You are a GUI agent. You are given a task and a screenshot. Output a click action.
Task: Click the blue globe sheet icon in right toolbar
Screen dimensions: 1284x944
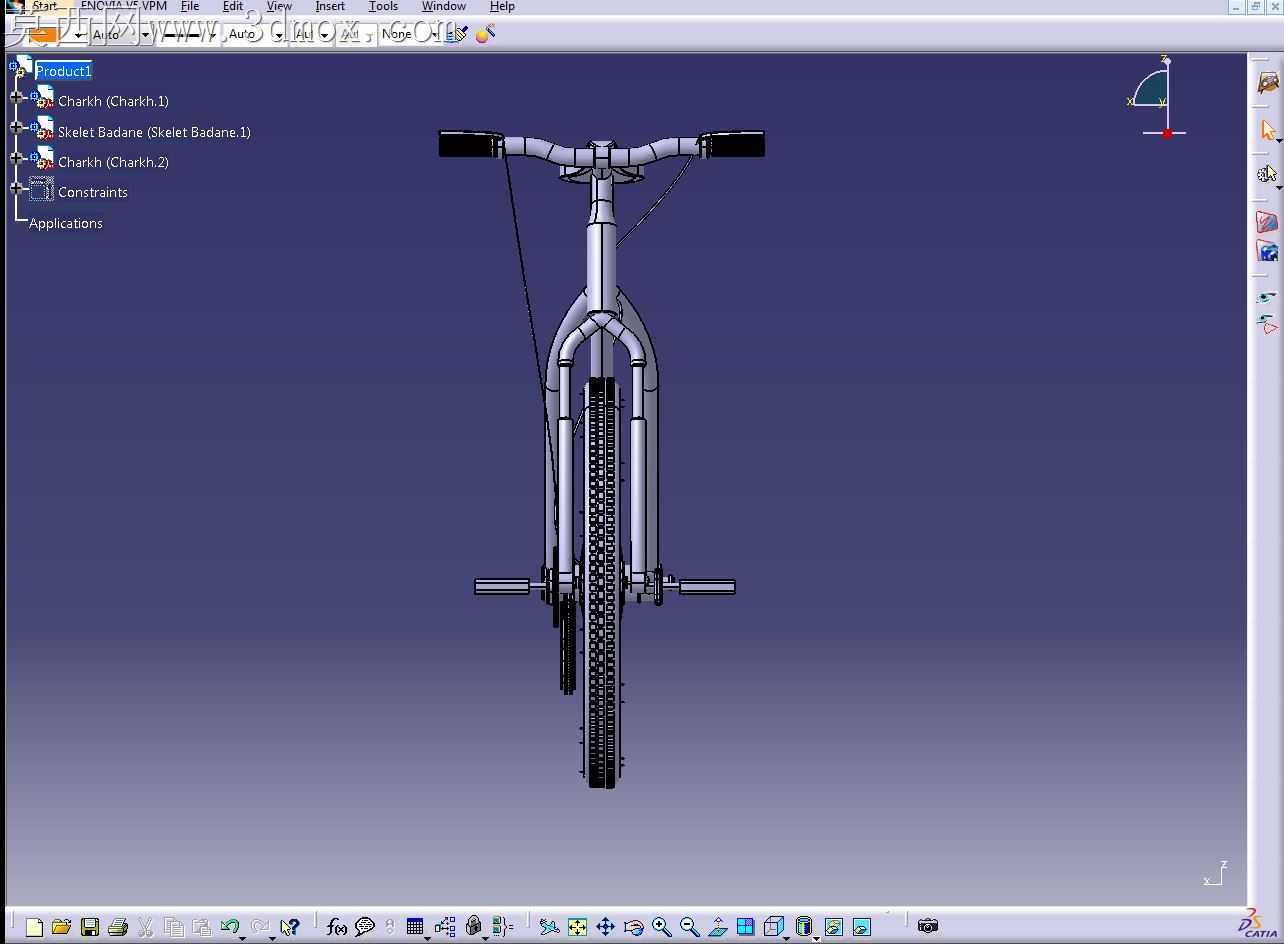coord(1267,251)
